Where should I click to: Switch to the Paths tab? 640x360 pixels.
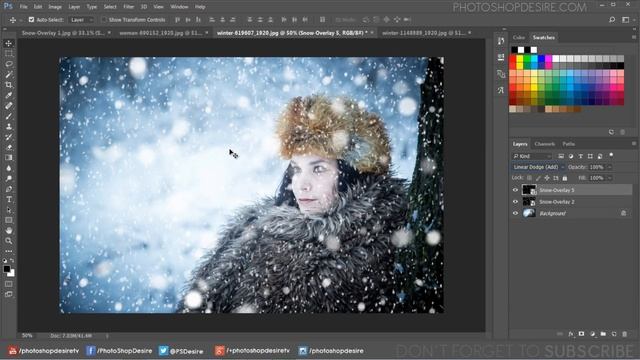(x=569, y=144)
